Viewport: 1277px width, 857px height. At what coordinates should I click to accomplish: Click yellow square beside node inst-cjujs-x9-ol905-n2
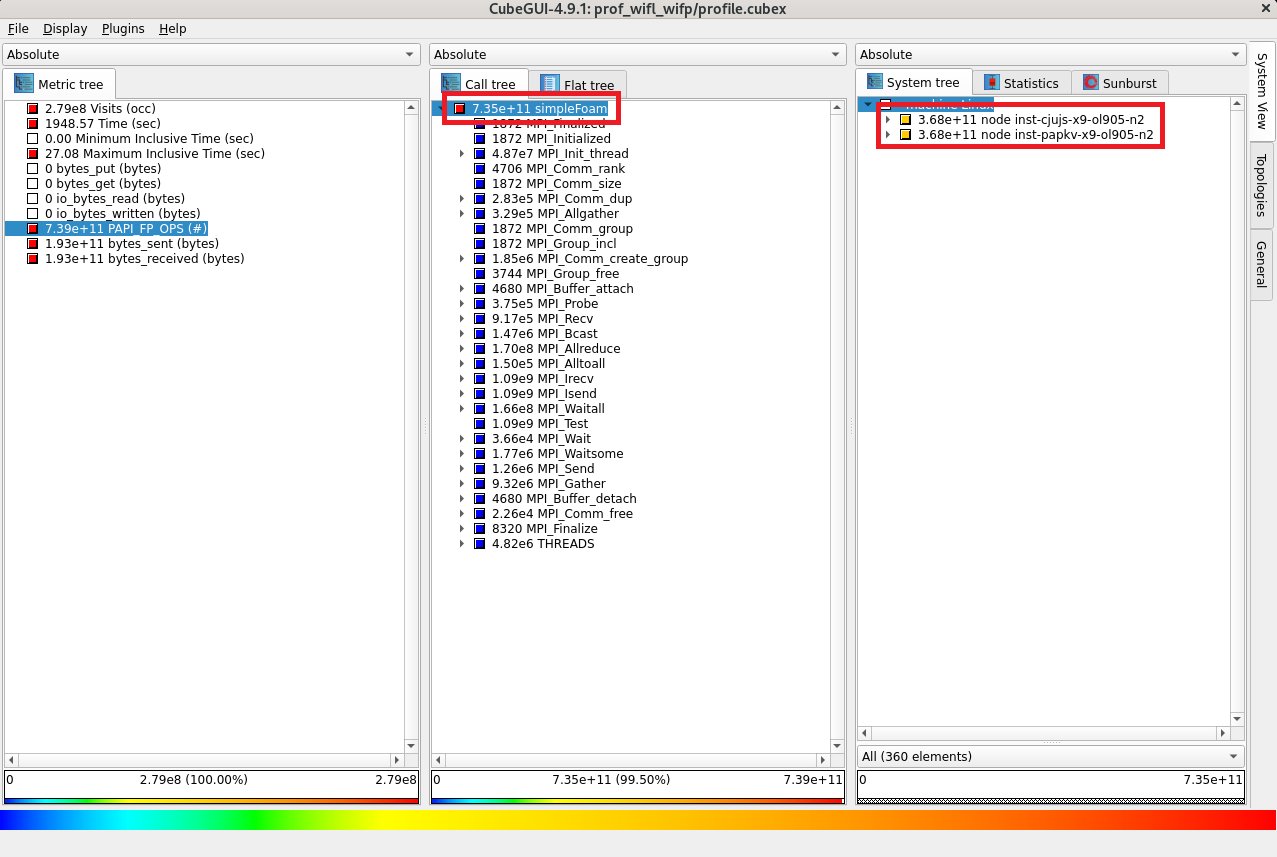(x=906, y=119)
